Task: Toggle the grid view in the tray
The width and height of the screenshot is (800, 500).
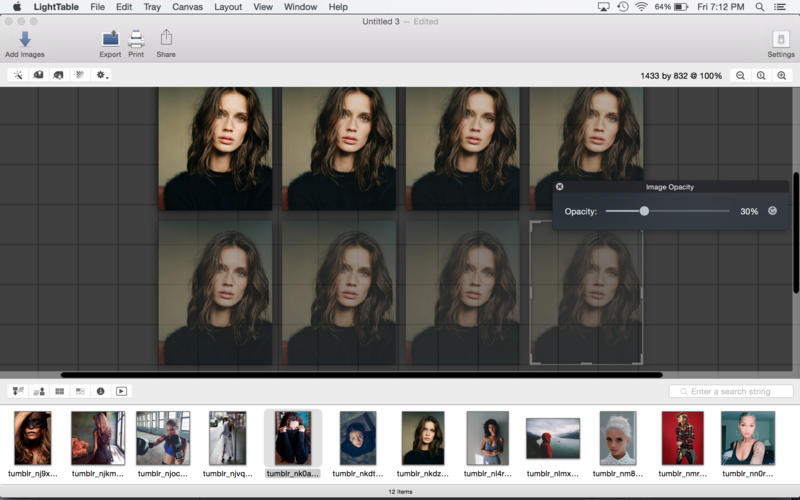Action: pyautogui.click(x=60, y=391)
